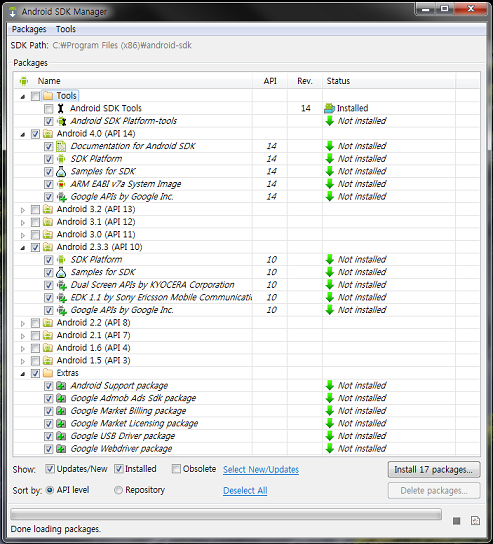Collapse the Tools group
This screenshot has height=544, width=493.
click(x=23, y=96)
